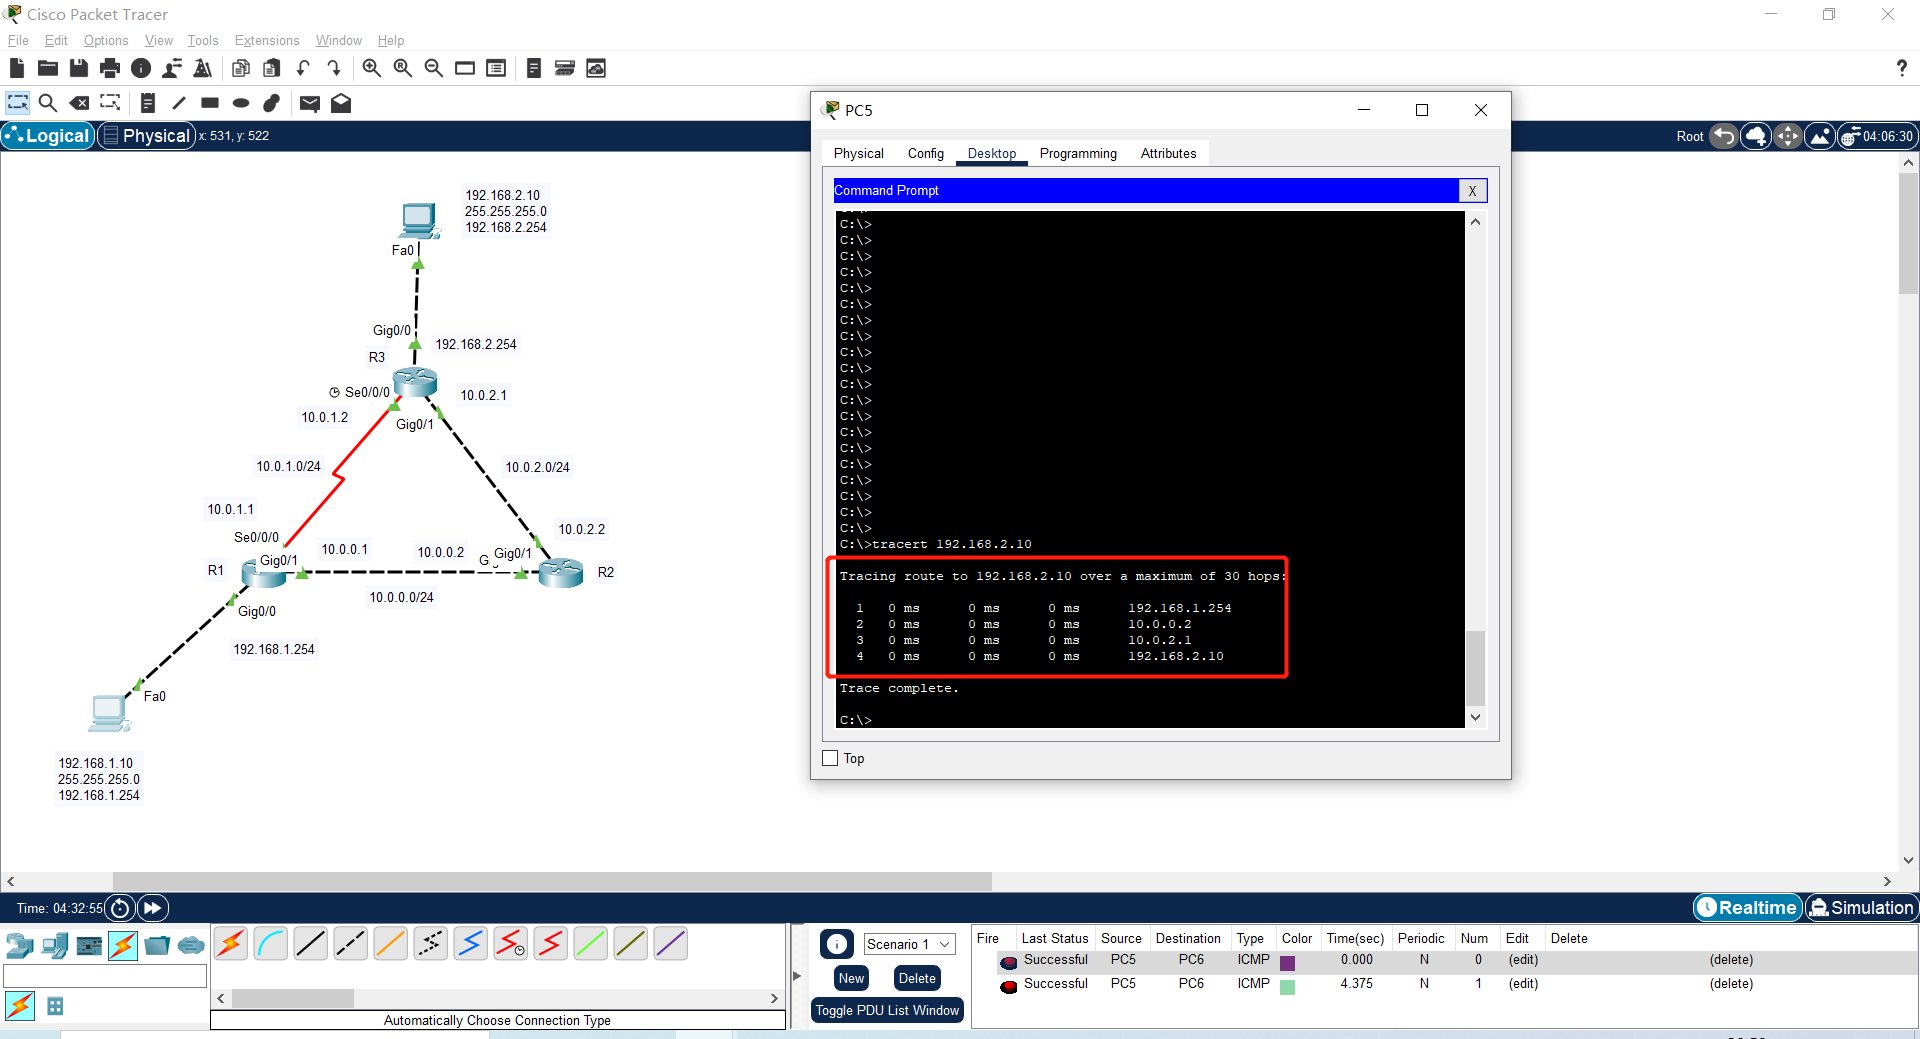Select the Delete tool
The image size is (1920, 1039).
(x=79, y=103)
